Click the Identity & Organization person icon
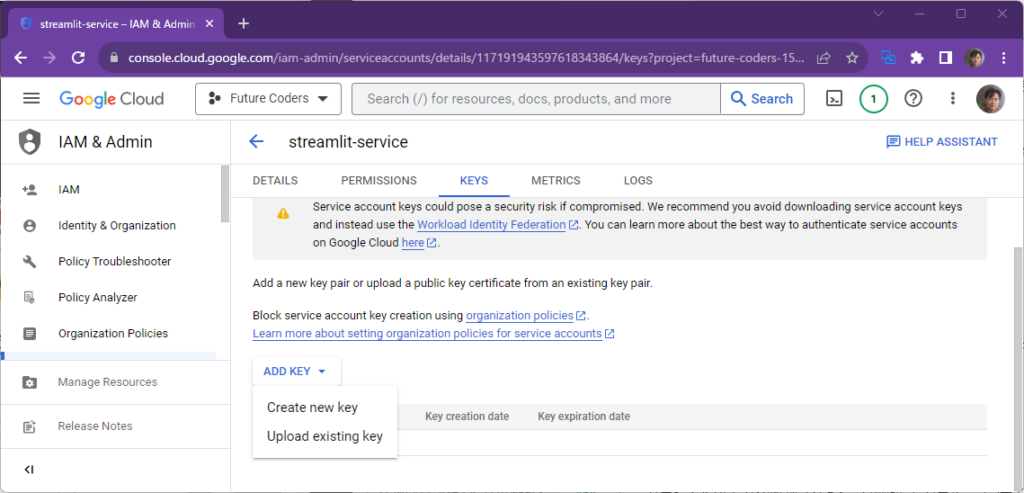Viewport: 1024px width, 493px height. (x=29, y=226)
